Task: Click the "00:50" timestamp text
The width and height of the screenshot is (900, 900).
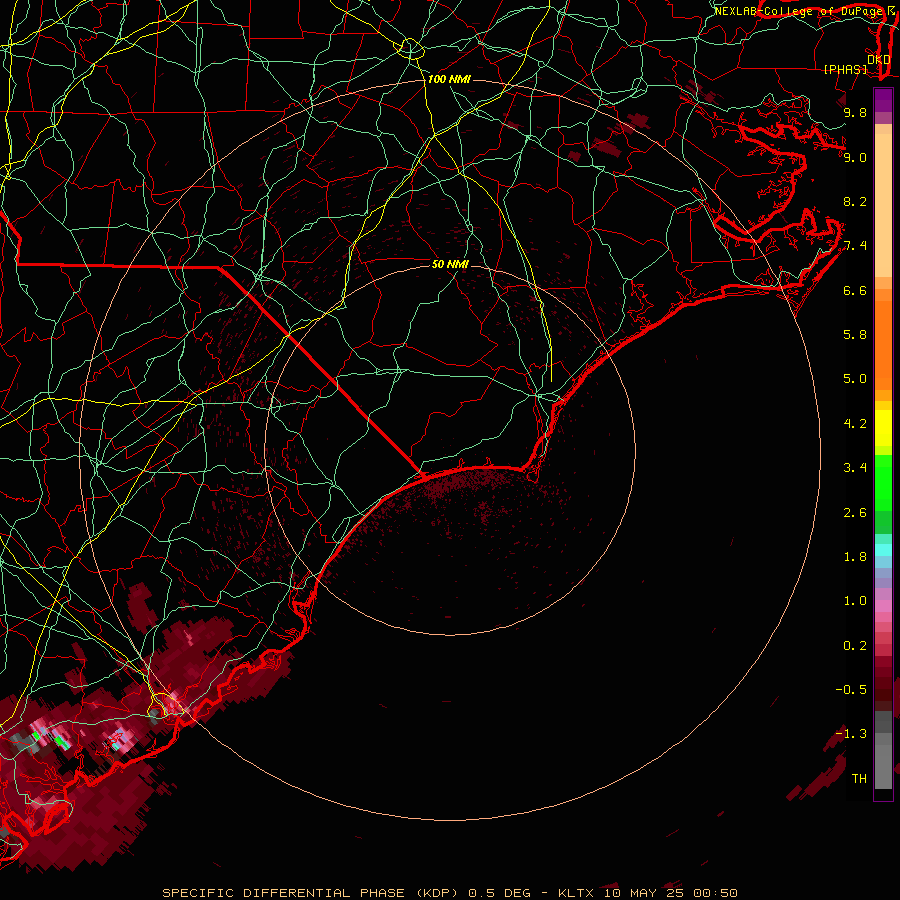Action: tap(715, 893)
